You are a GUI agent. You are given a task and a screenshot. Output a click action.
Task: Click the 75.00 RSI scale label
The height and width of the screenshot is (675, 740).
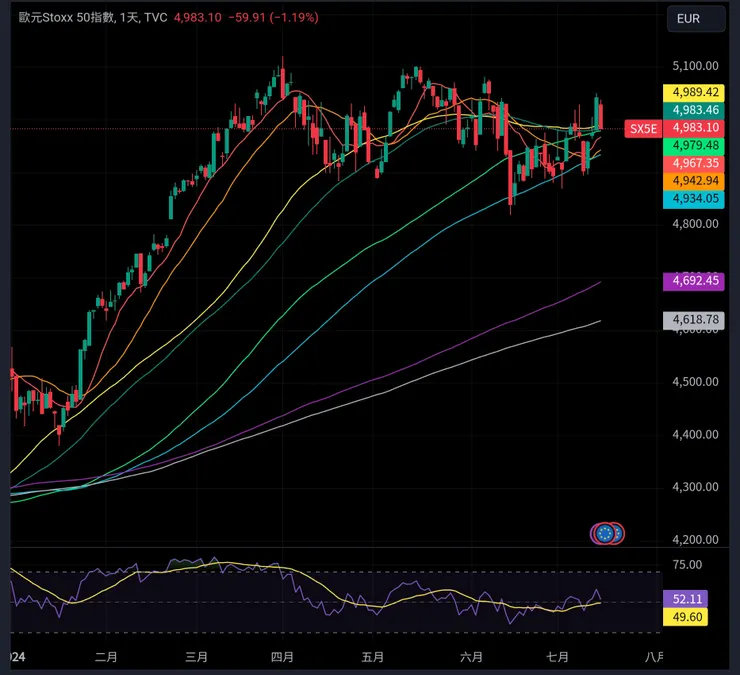(x=687, y=565)
